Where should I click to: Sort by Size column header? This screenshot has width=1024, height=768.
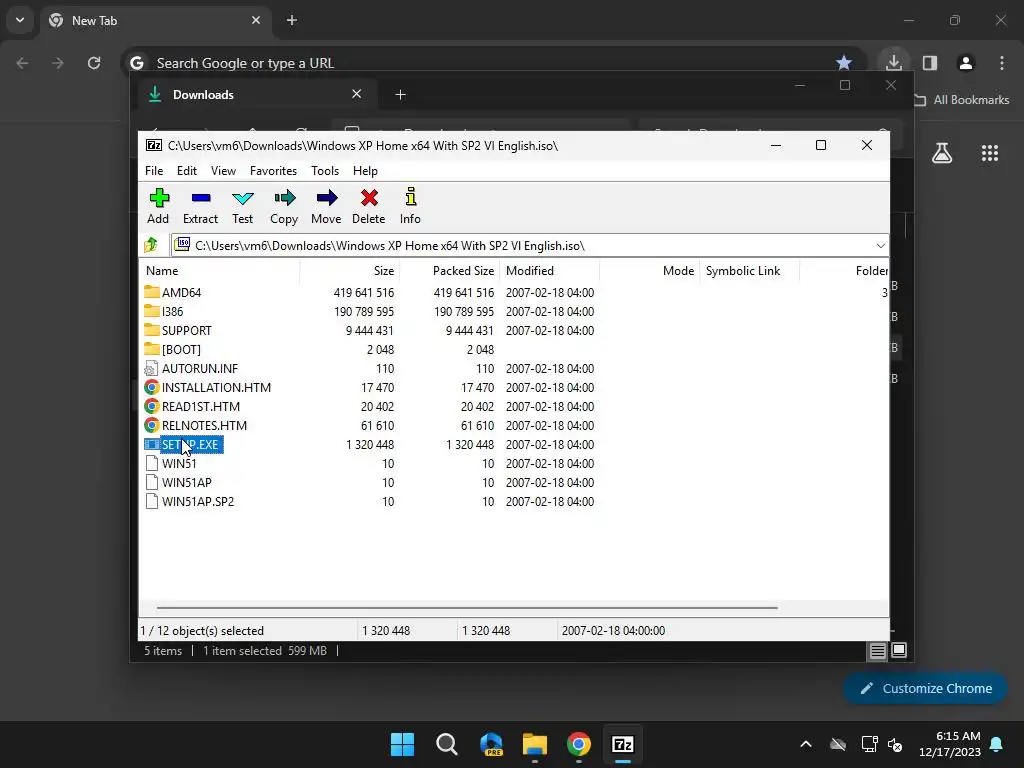coord(349,270)
